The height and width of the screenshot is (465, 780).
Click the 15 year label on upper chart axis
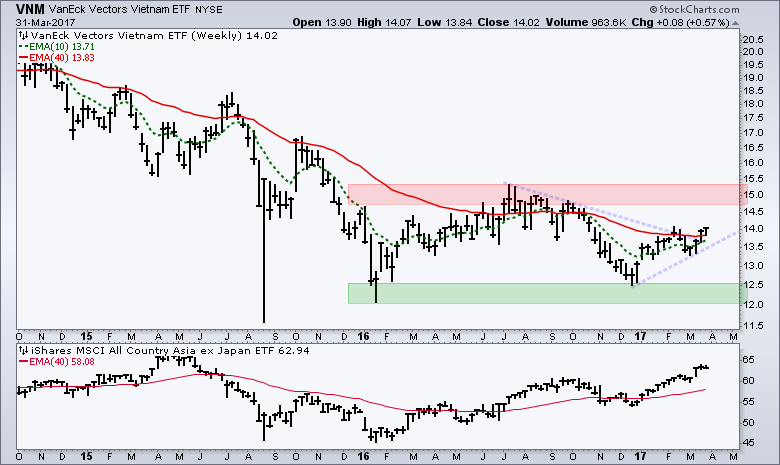pos(87,336)
